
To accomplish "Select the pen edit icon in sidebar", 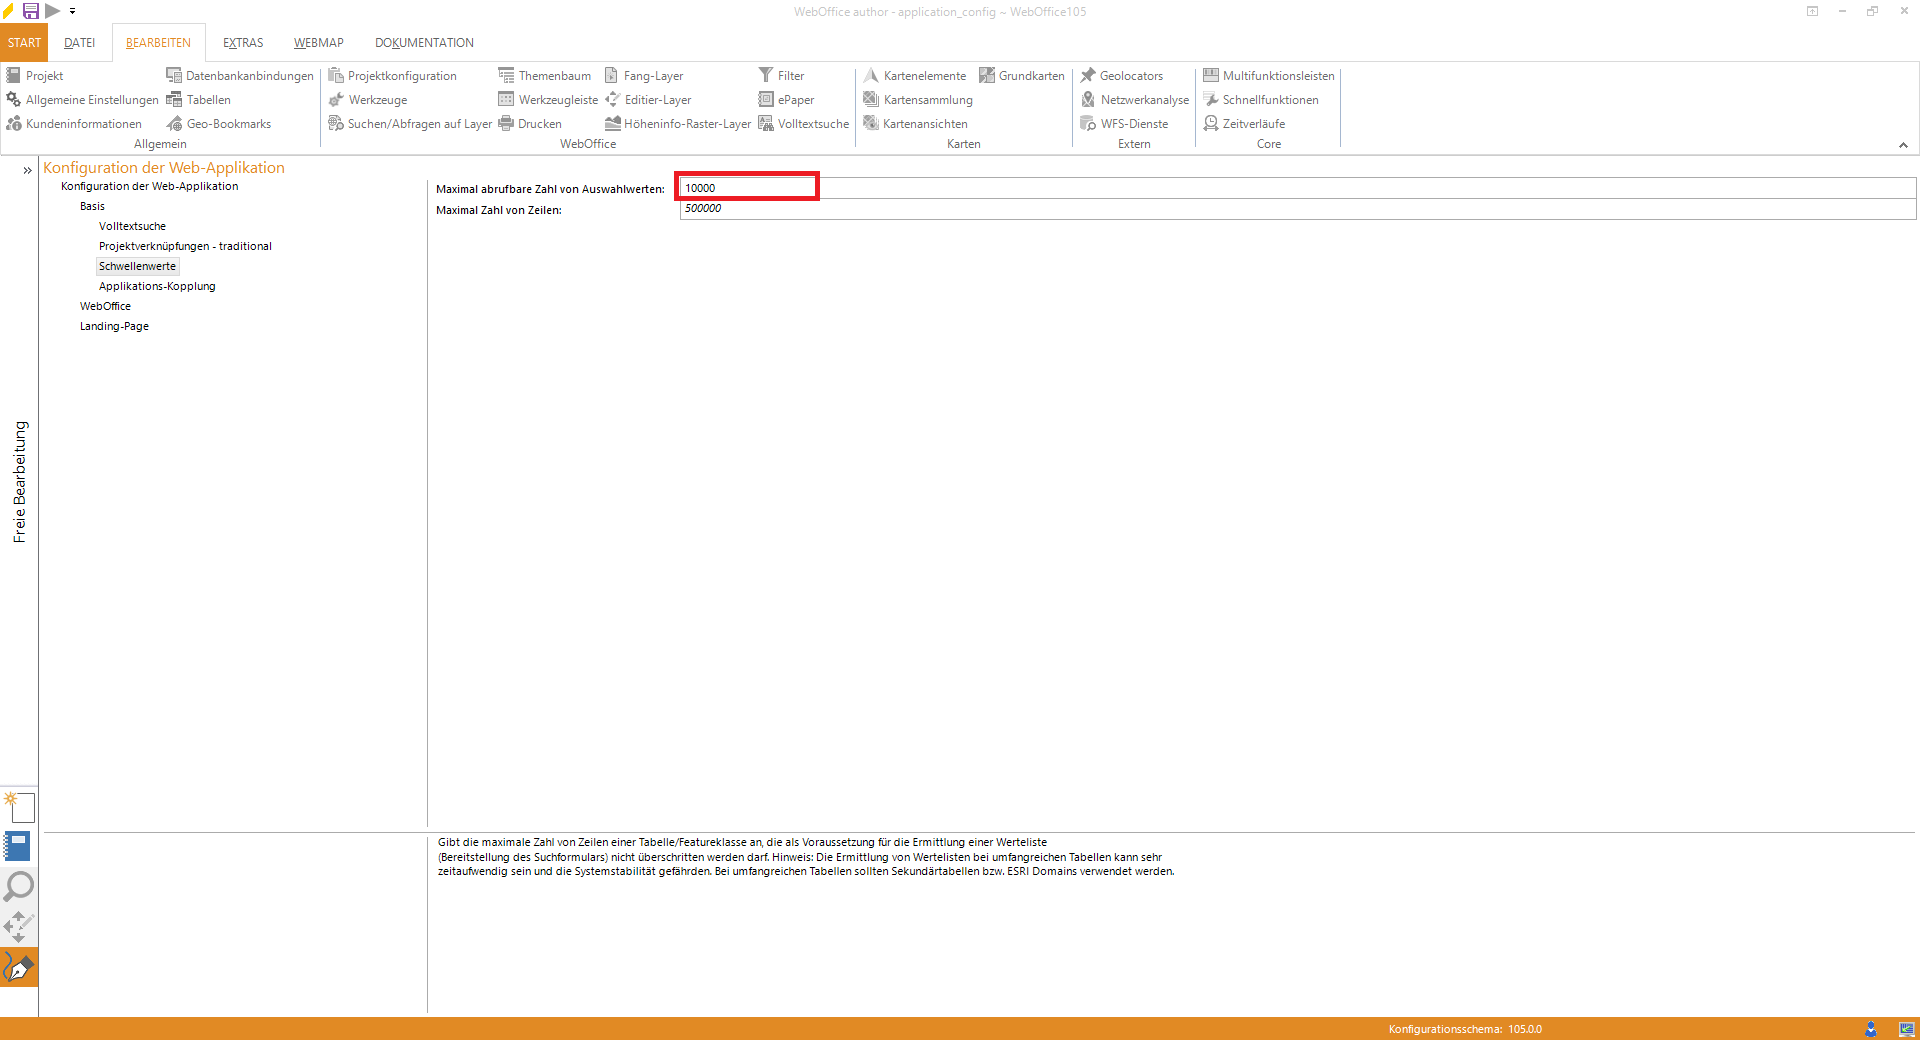I will (x=19, y=967).
